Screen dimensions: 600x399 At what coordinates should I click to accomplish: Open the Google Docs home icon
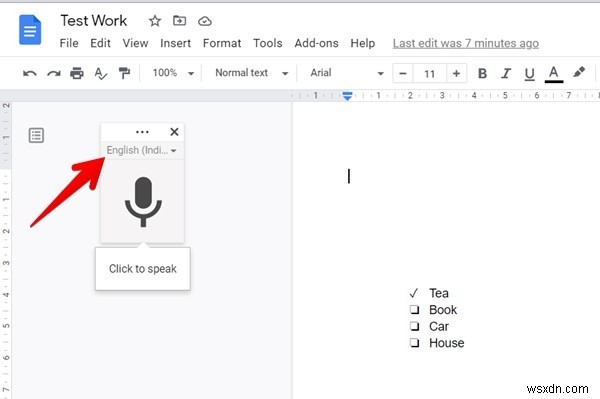[30, 30]
